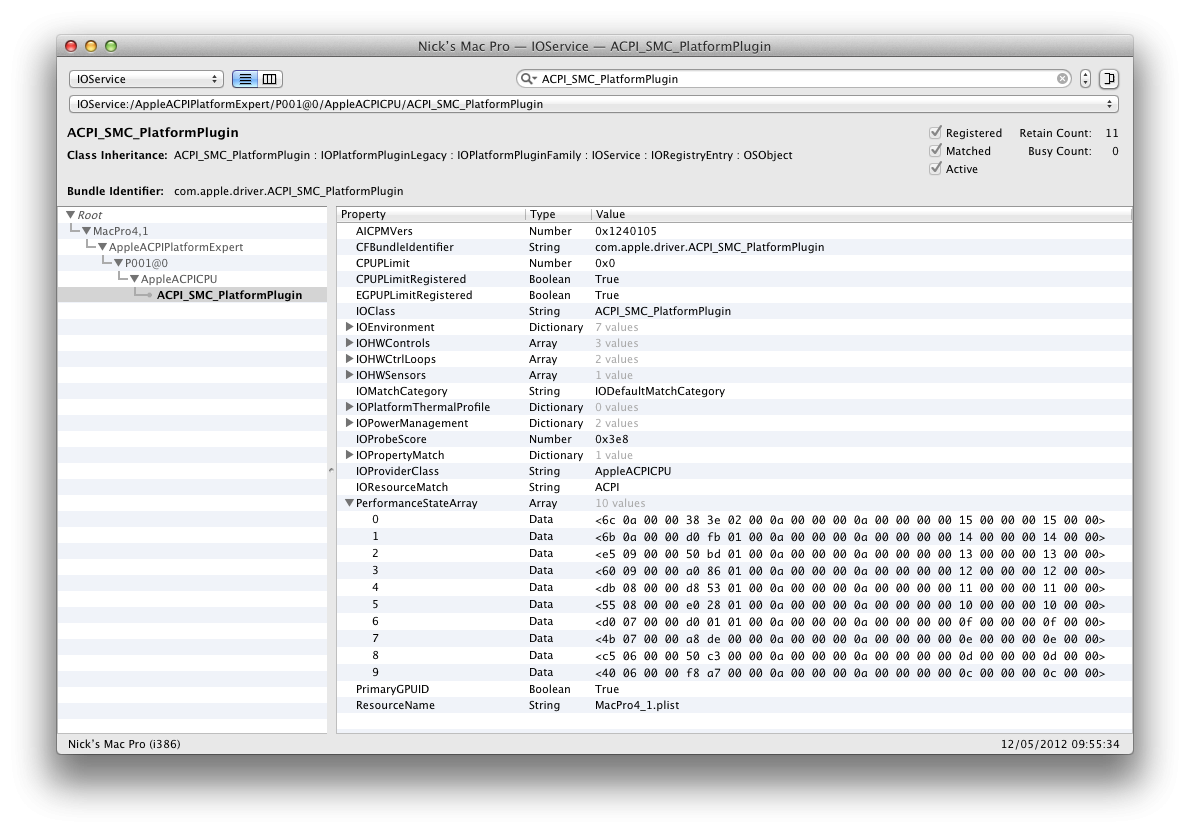1190x833 pixels.
Task: Toggle the Registered checkbox
Action: click(936, 133)
